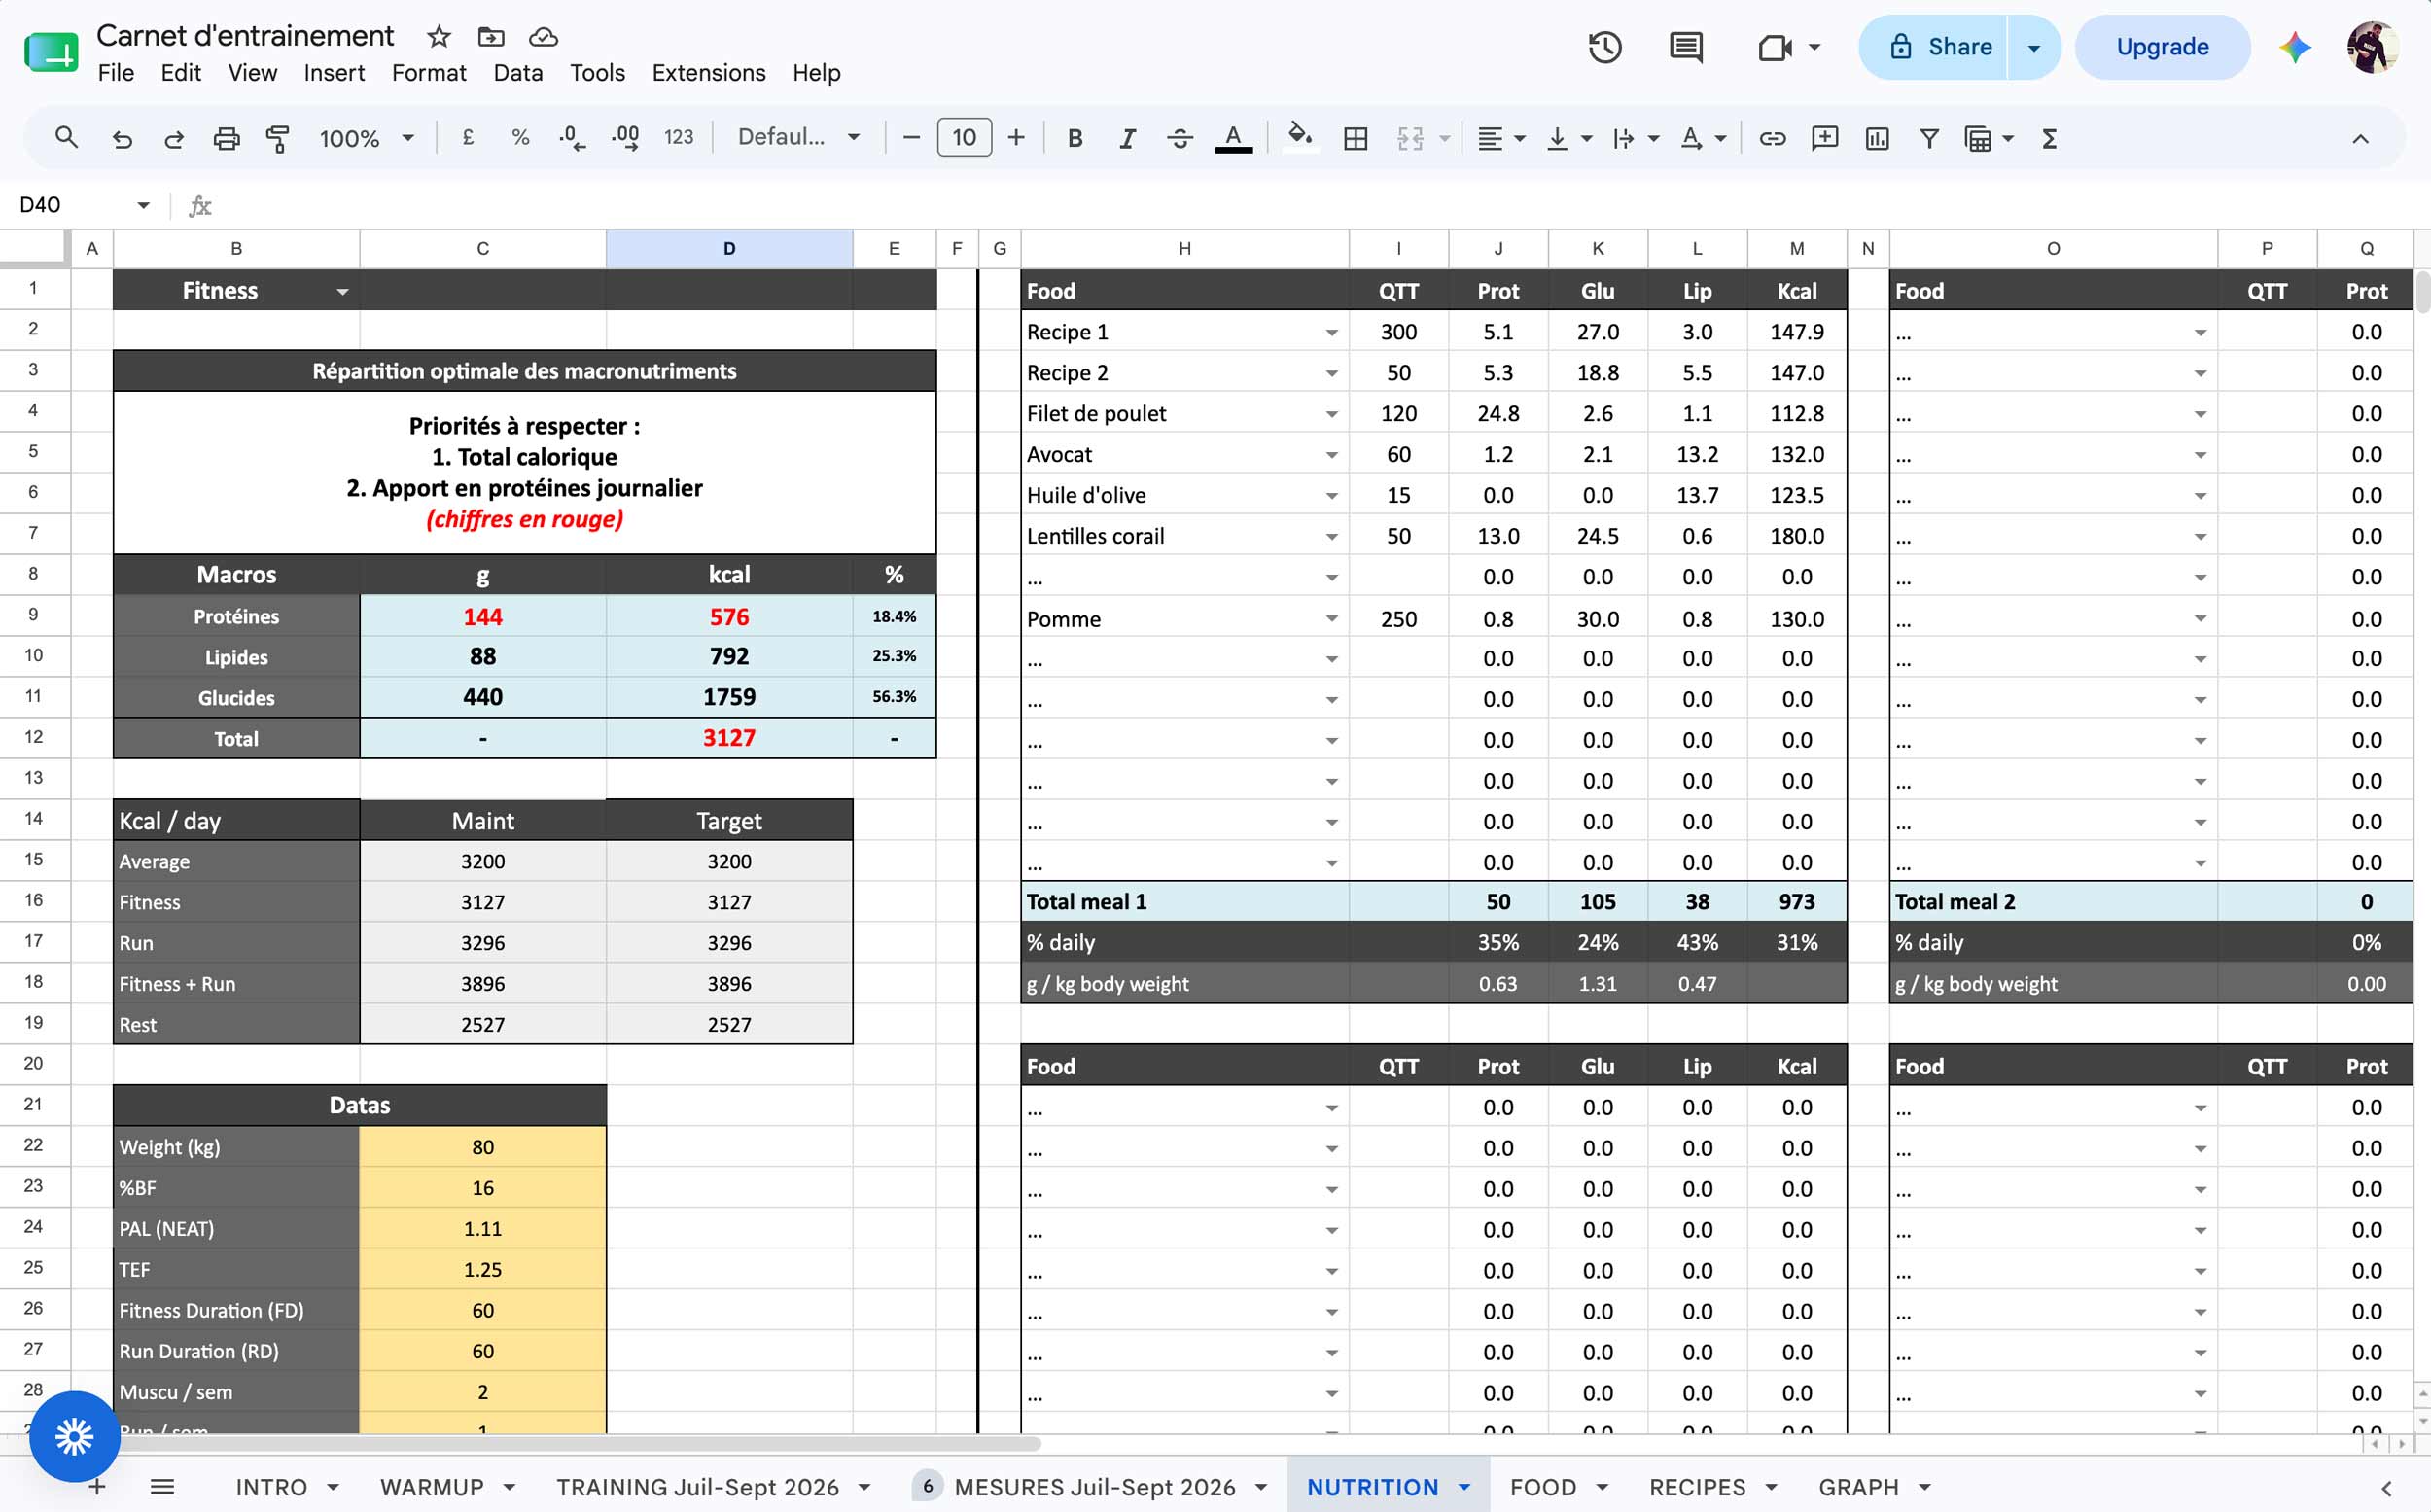Viewport: 2431px width, 1512px height.
Task: Start a video call with camera icon
Action: coord(1777,47)
